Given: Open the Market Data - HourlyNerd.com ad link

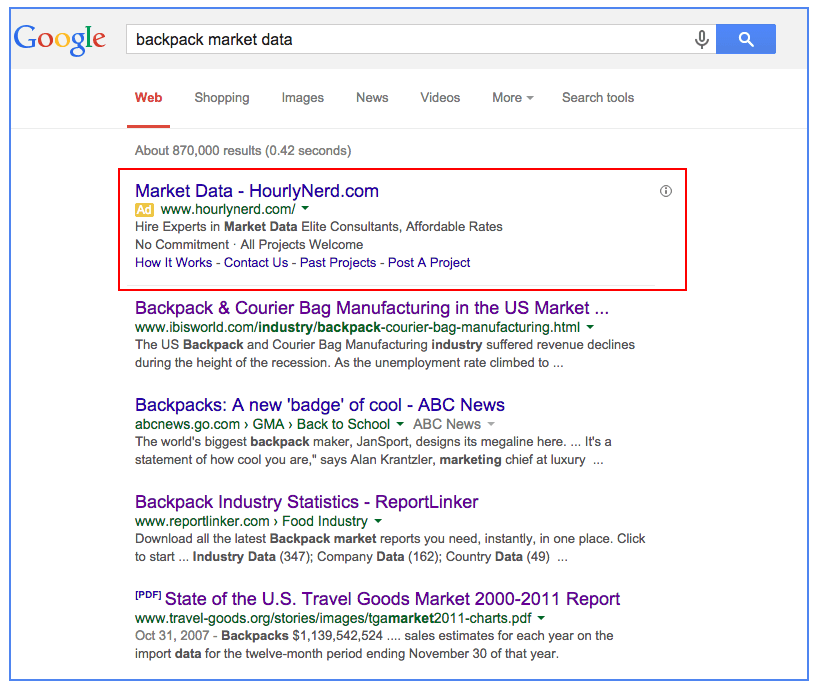Looking at the screenshot, I should click(257, 191).
